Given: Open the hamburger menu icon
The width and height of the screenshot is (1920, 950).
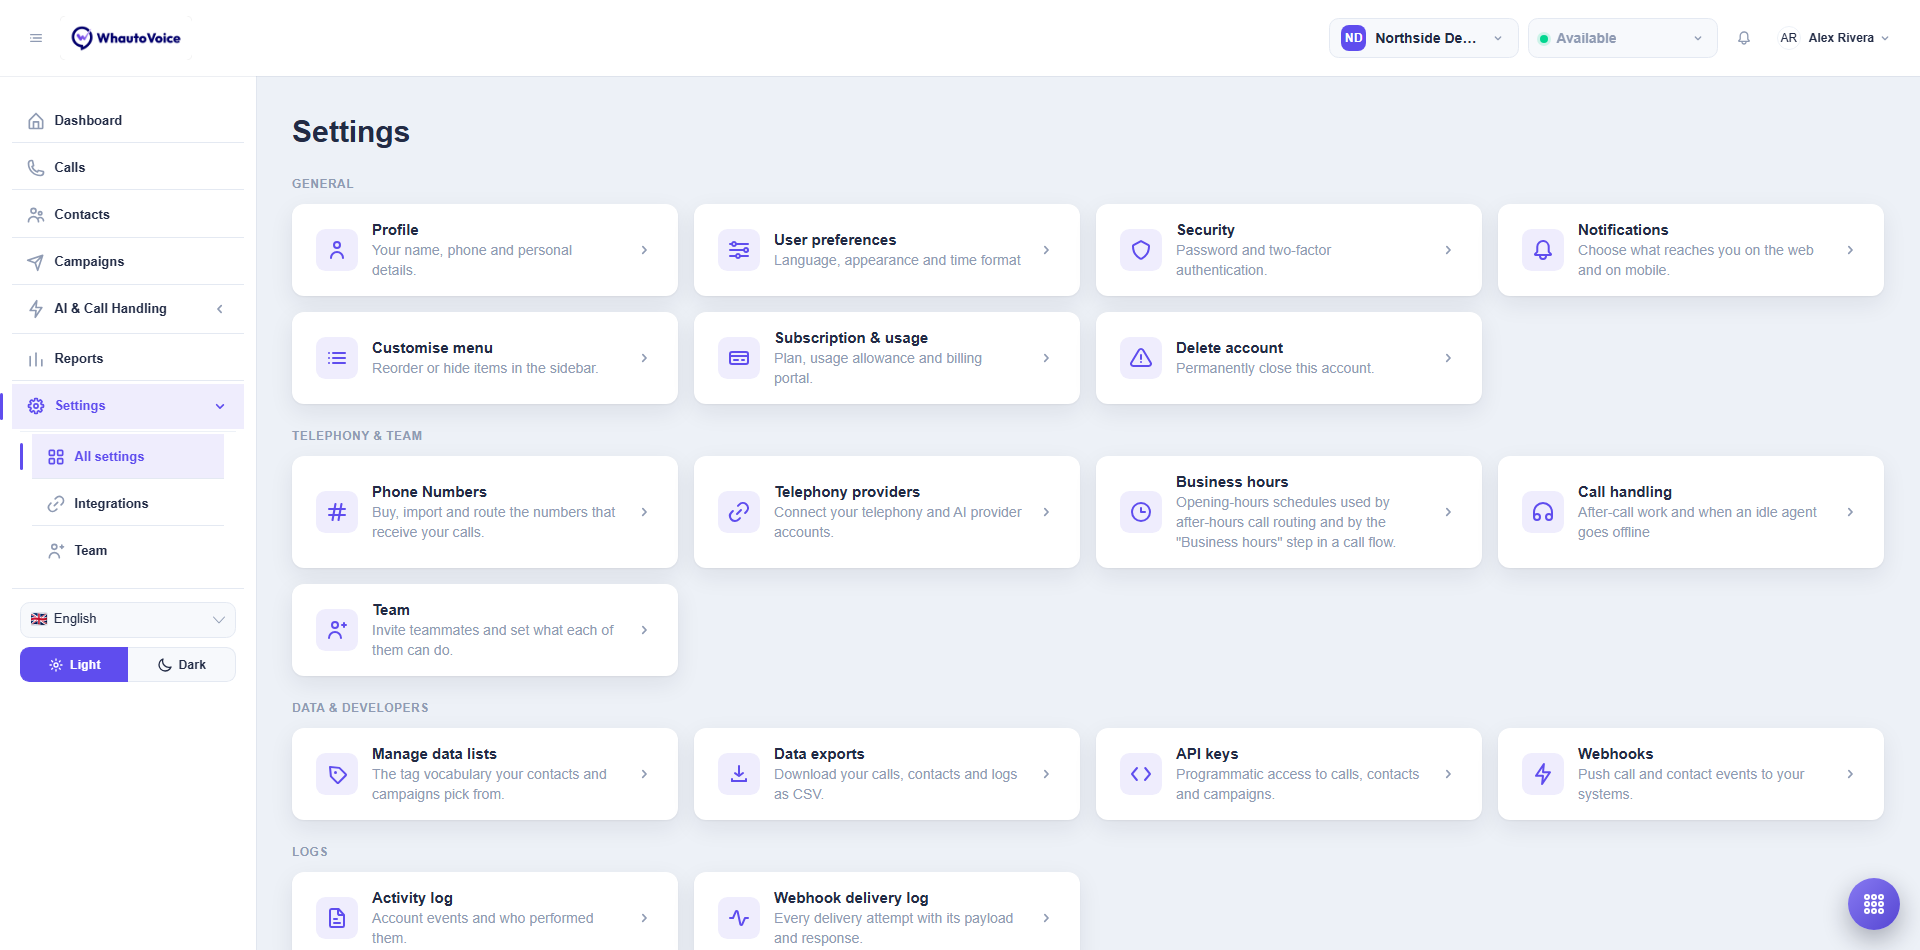Looking at the screenshot, I should tap(36, 38).
